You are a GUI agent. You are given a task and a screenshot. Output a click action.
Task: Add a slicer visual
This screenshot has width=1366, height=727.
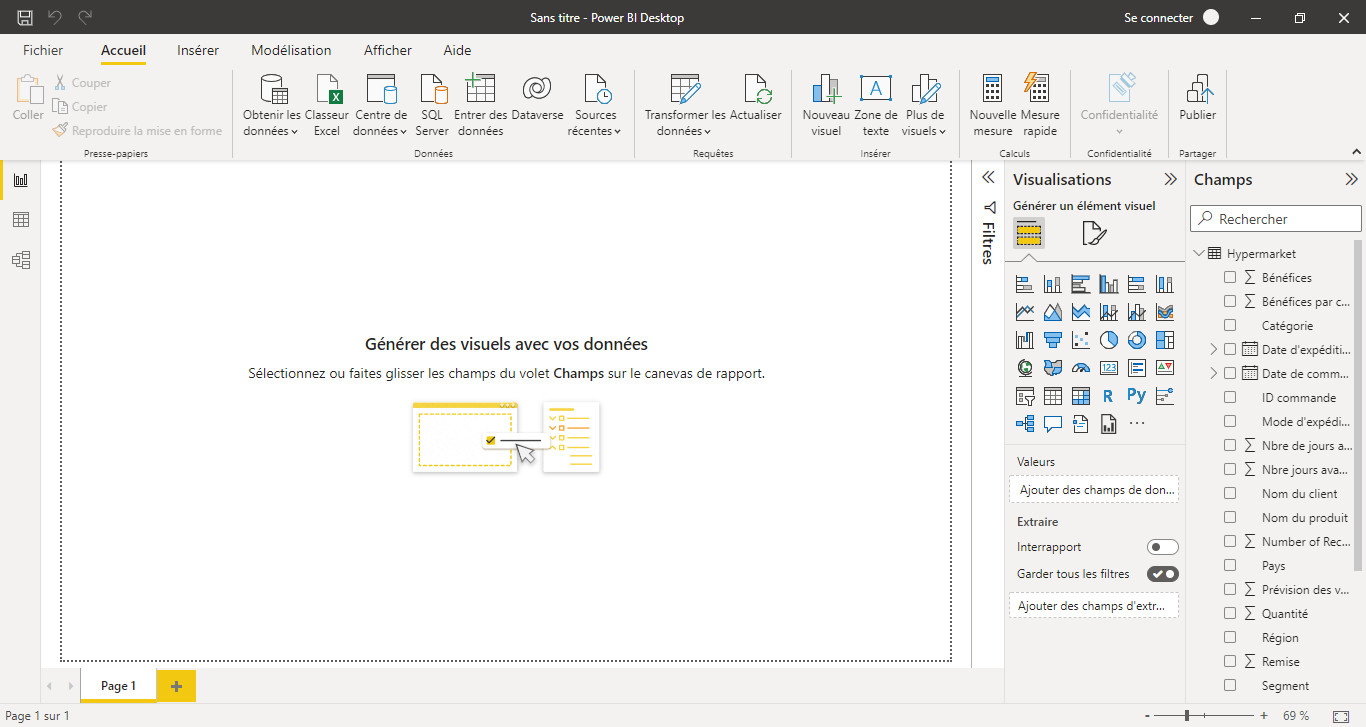point(1024,396)
